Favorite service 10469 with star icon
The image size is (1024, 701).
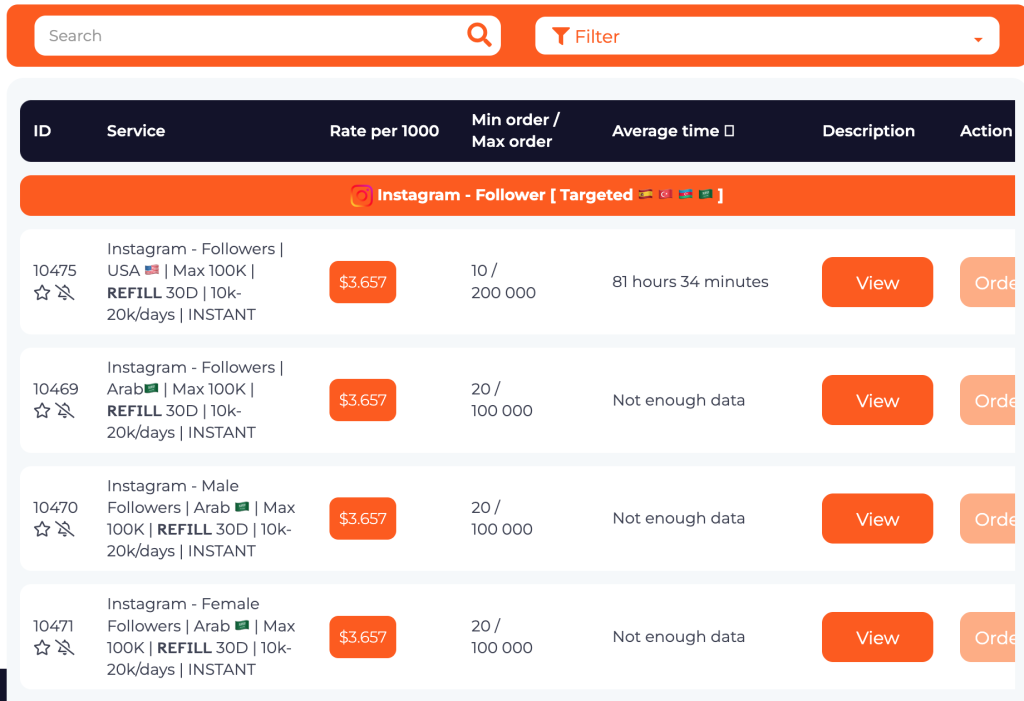[x=42, y=411]
